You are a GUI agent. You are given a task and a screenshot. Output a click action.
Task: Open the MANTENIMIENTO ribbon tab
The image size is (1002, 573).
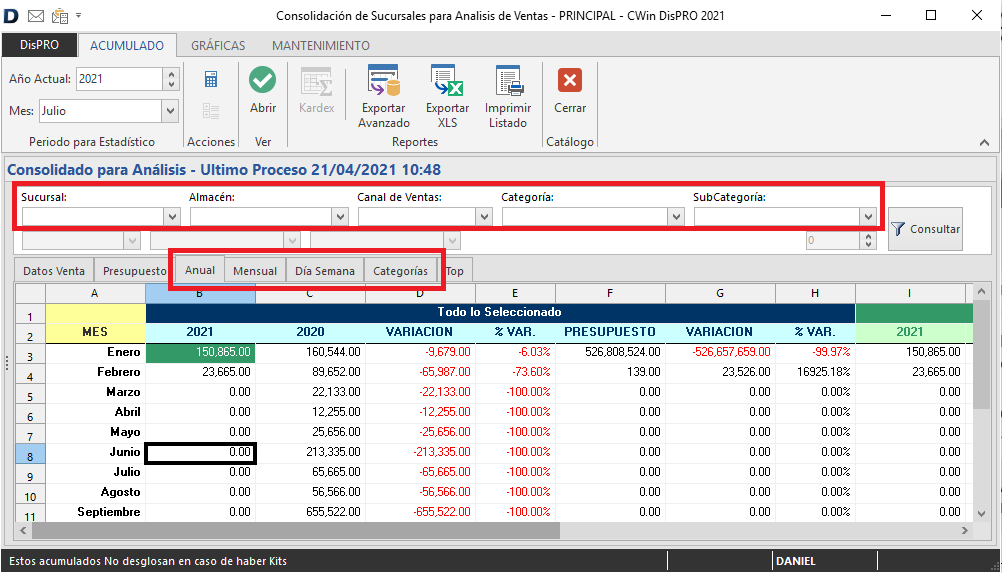tap(320, 45)
